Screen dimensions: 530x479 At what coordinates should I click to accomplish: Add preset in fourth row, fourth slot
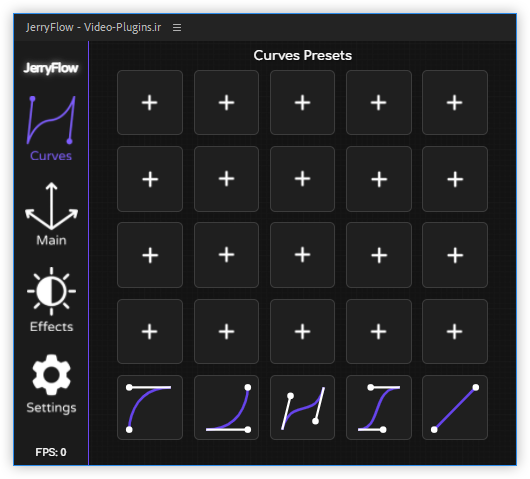pos(379,331)
